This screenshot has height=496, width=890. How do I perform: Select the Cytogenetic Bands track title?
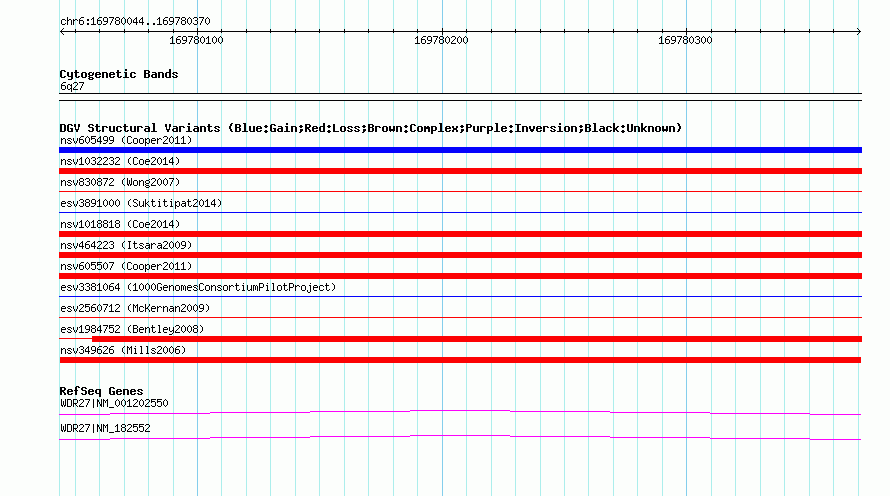[x=119, y=74]
